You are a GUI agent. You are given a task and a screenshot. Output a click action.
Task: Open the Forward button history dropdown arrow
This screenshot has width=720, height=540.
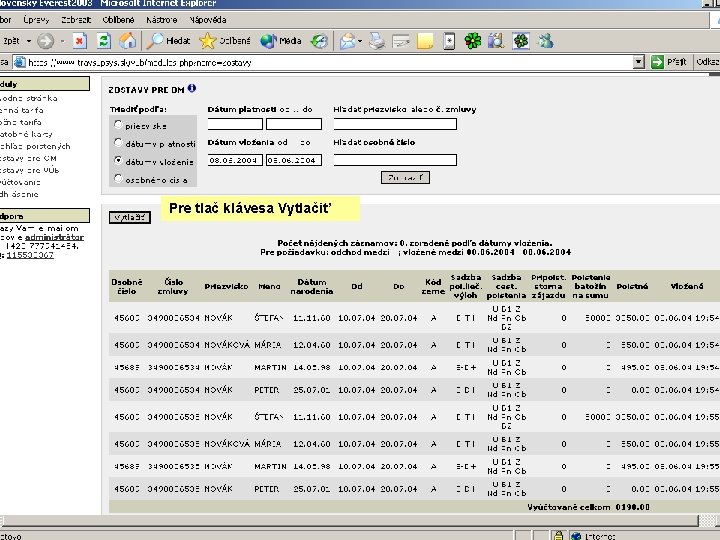coord(62,41)
